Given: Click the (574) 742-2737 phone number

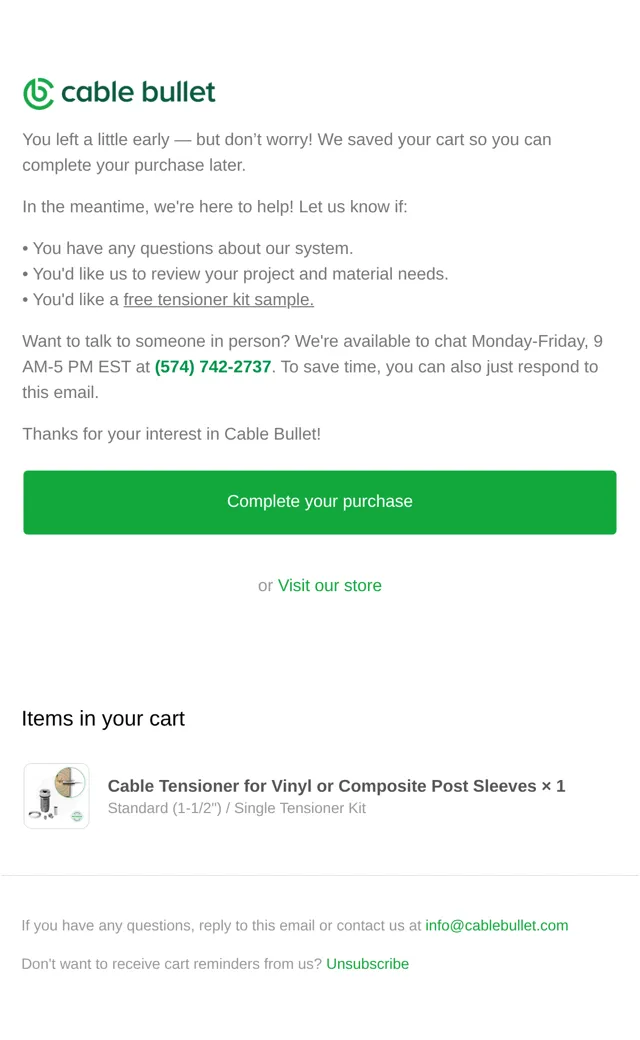Looking at the screenshot, I should pos(213,367).
